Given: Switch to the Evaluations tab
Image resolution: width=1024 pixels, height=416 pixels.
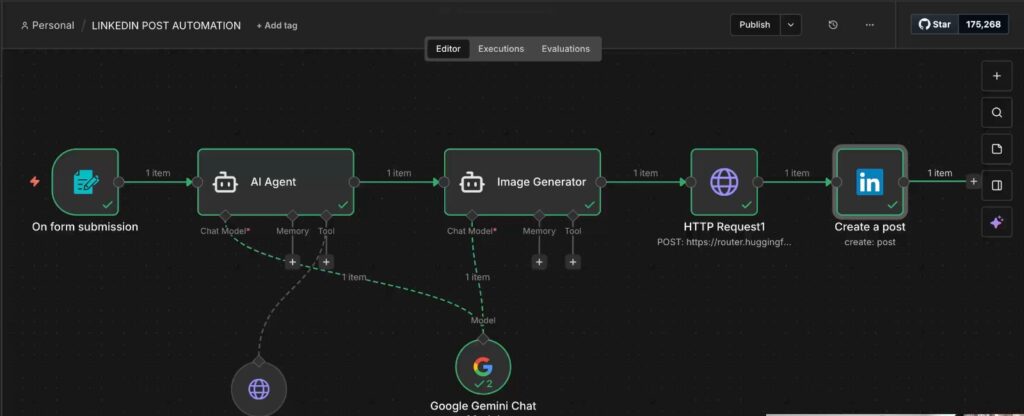Looking at the screenshot, I should [x=565, y=48].
